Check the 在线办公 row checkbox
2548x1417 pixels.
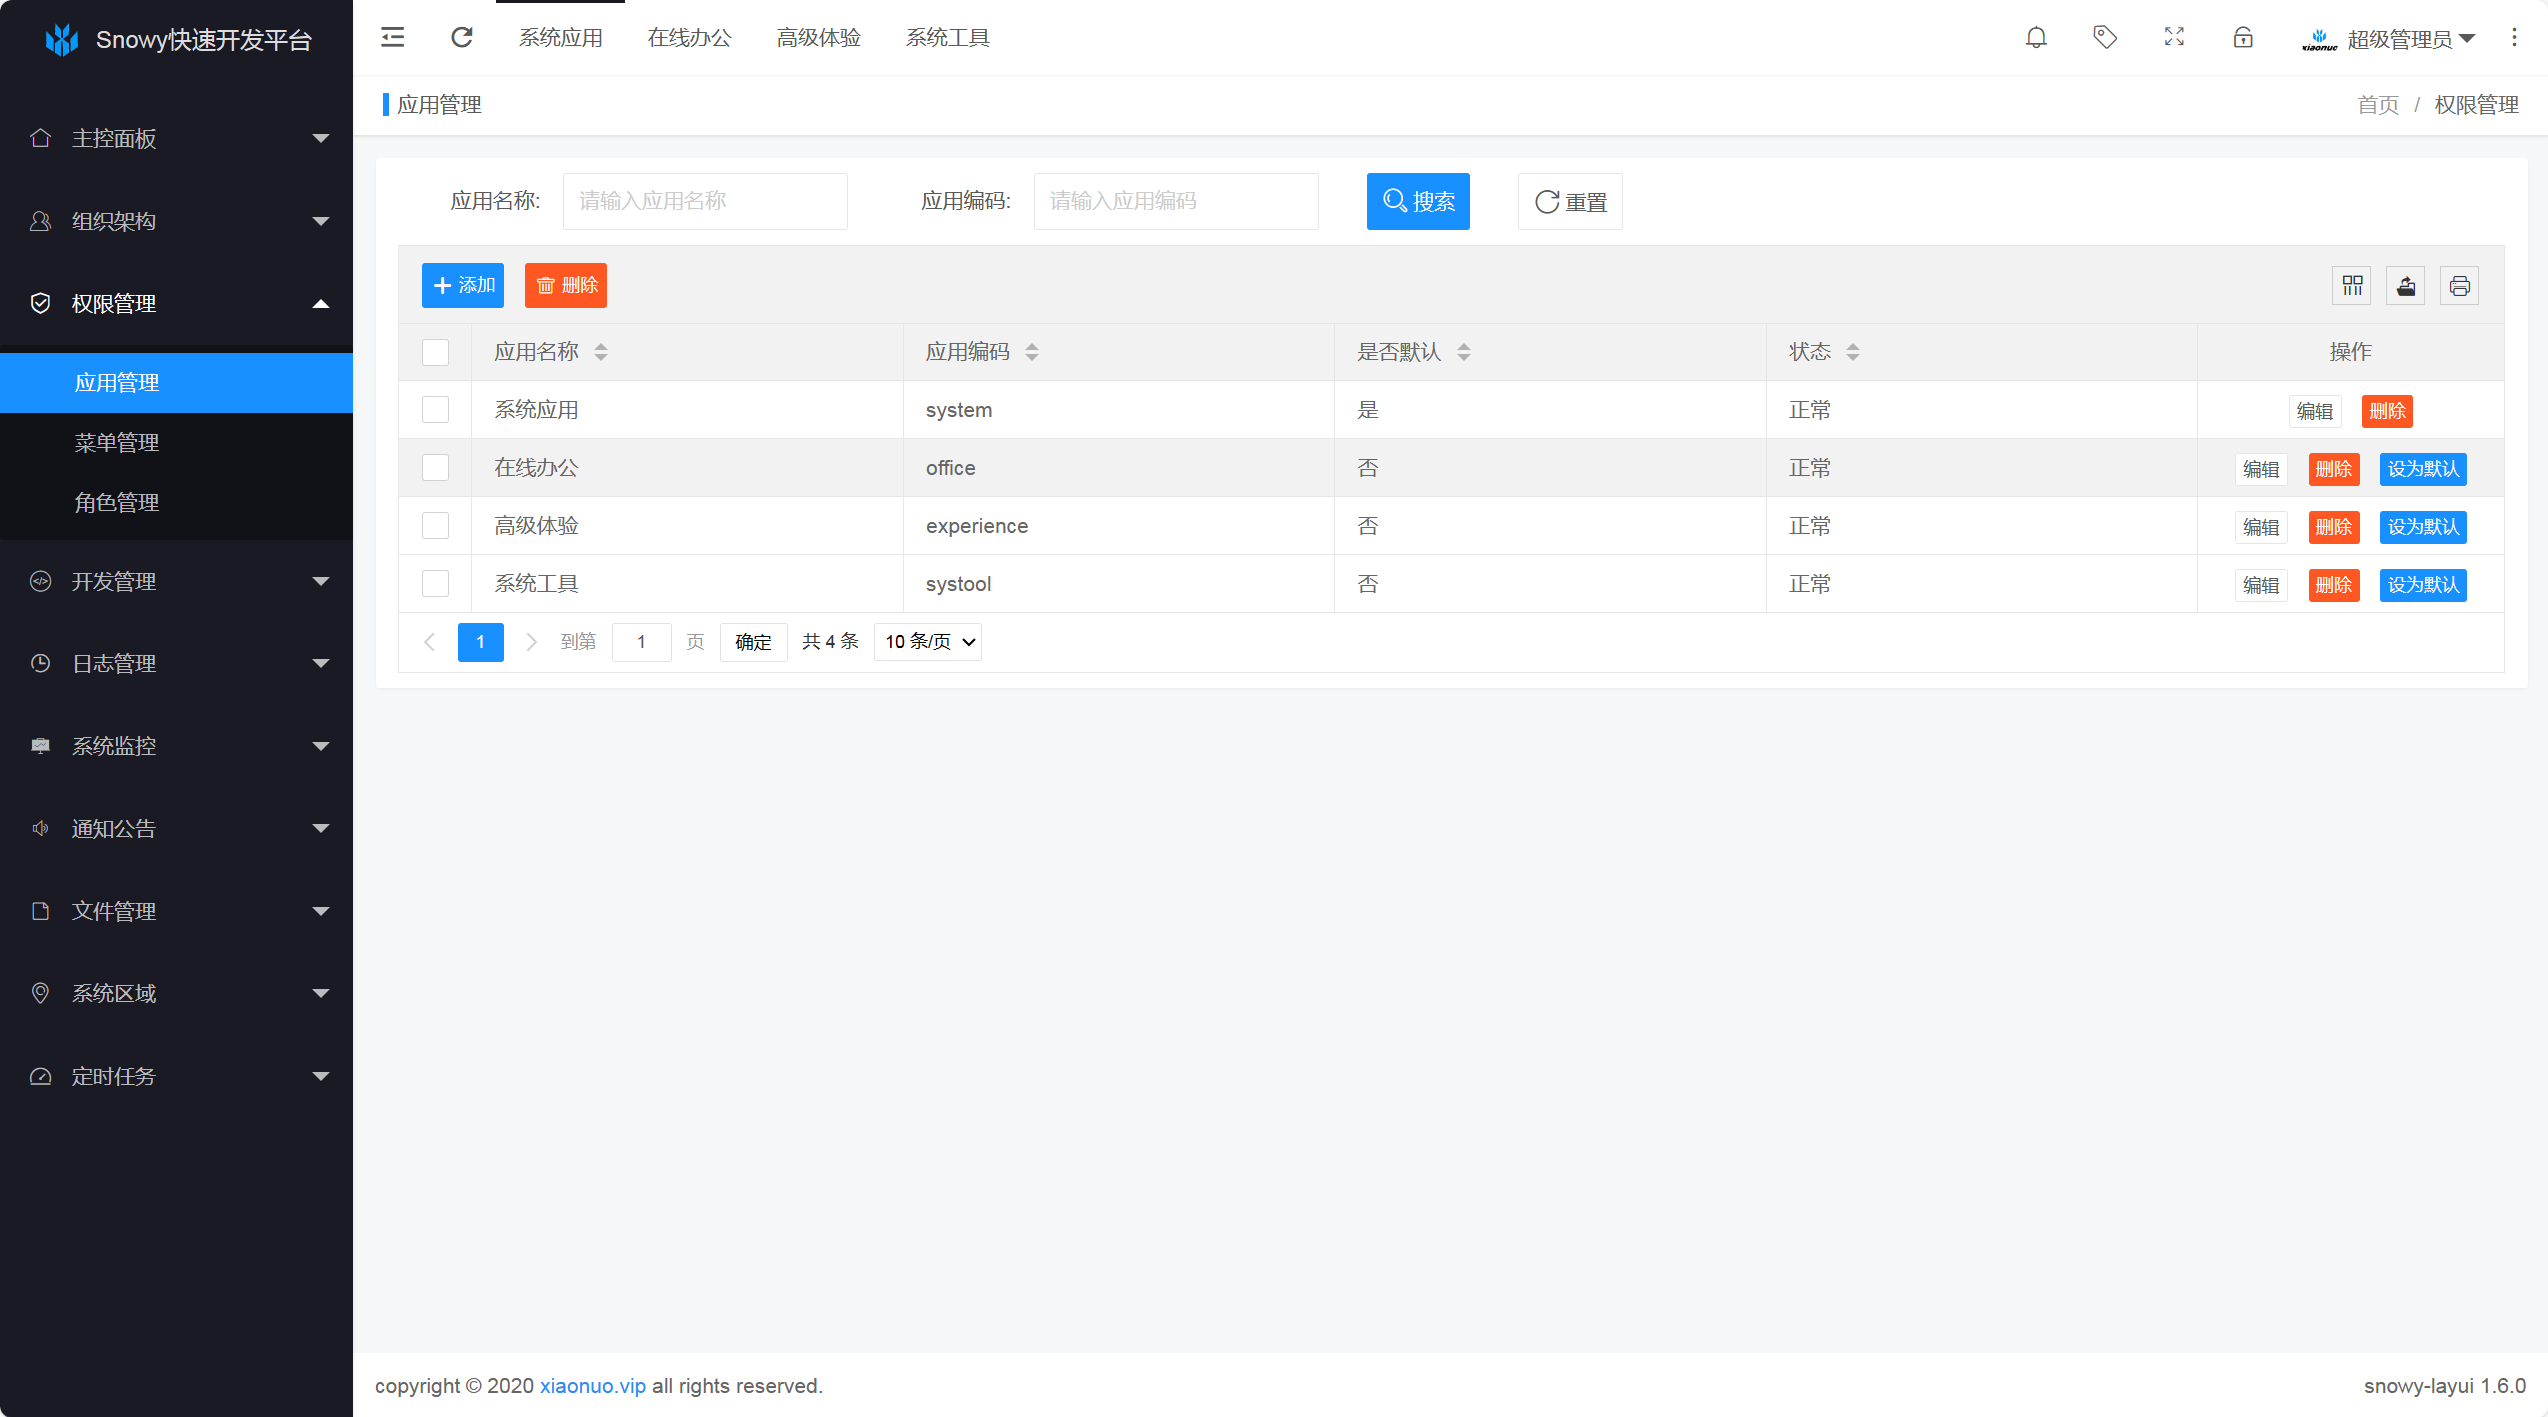click(435, 468)
